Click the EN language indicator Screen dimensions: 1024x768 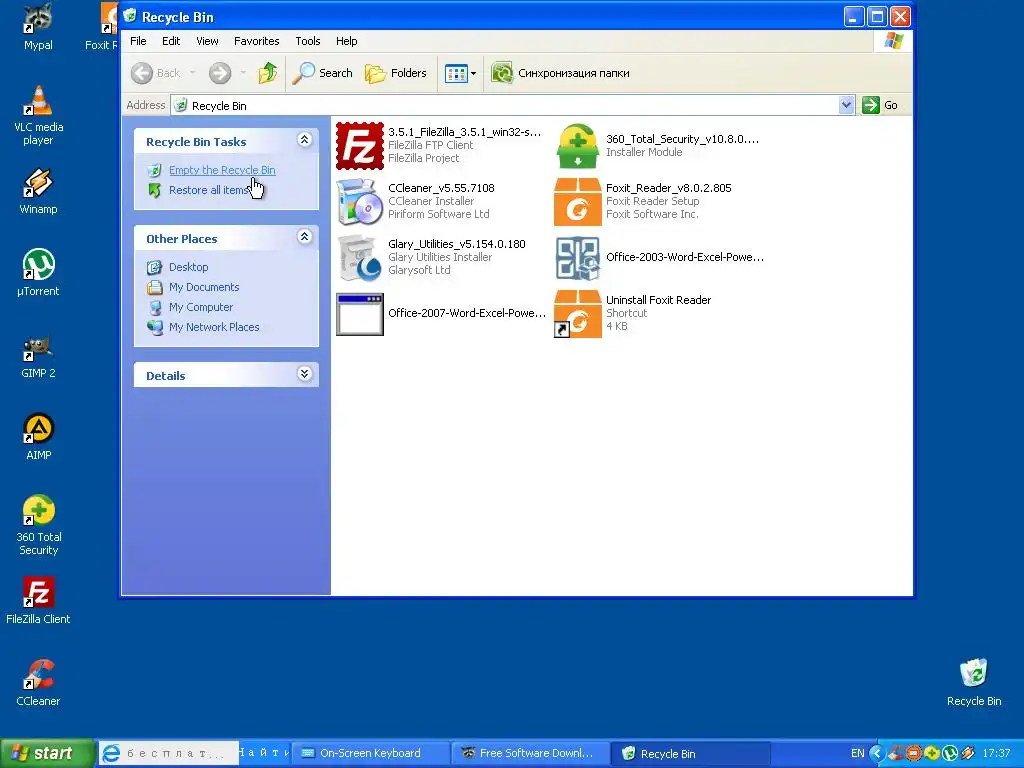(857, 753)
